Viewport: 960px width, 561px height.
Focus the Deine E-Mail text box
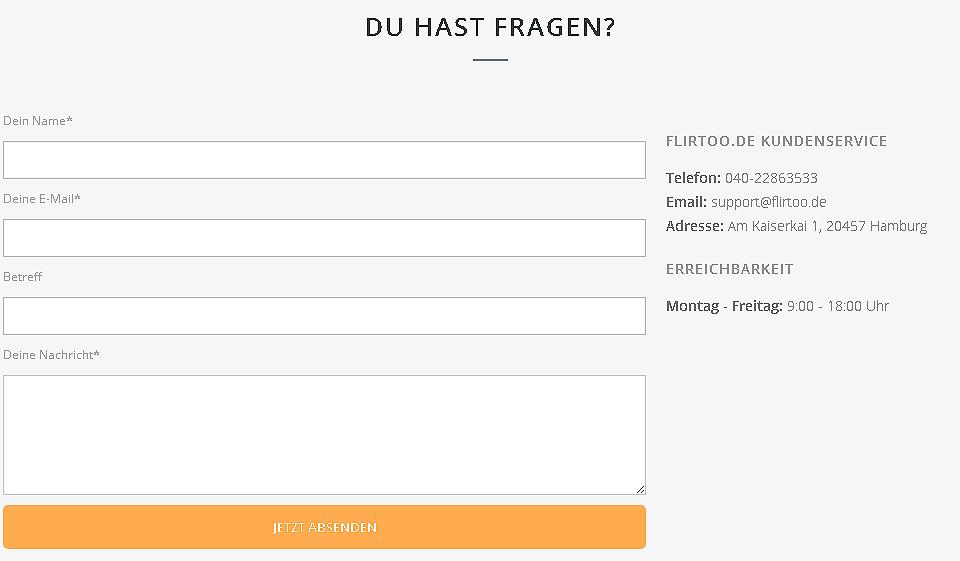(324, 238)
